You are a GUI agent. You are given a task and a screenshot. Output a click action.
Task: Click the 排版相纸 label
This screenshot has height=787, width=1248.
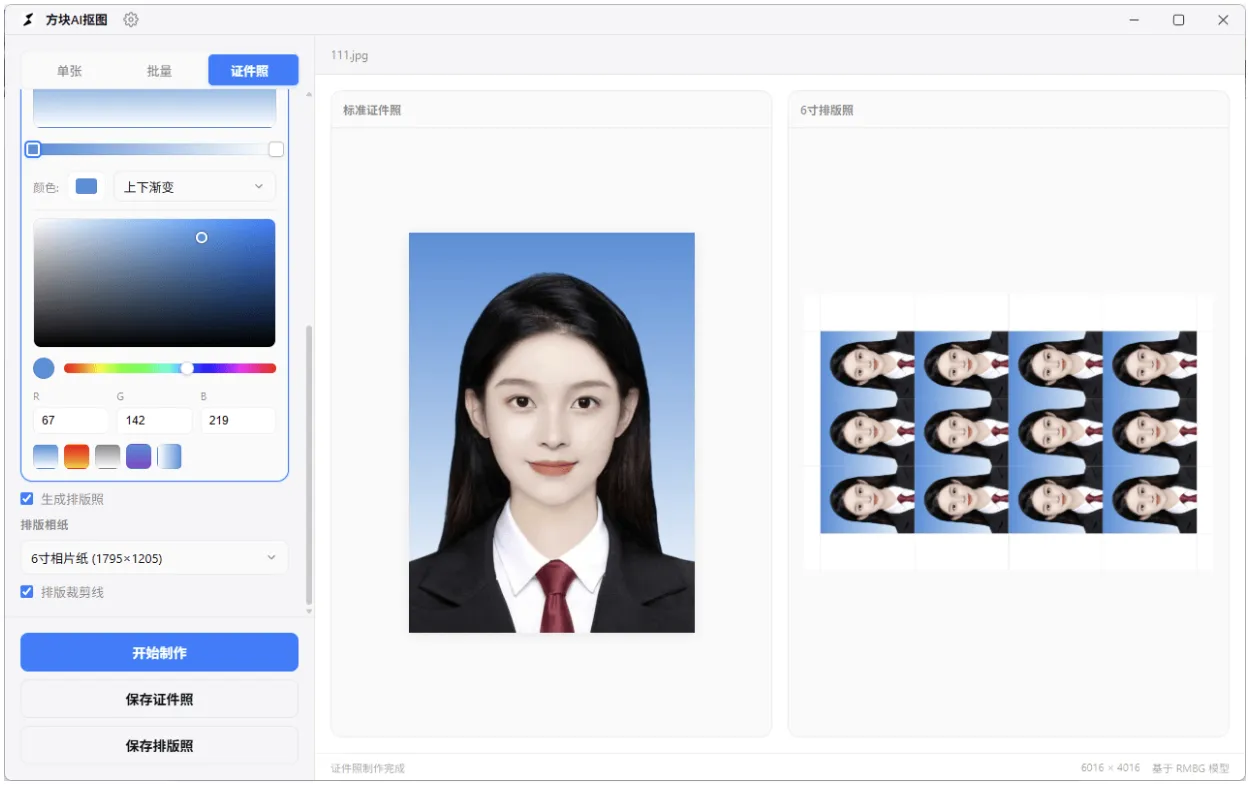point(45,525)
